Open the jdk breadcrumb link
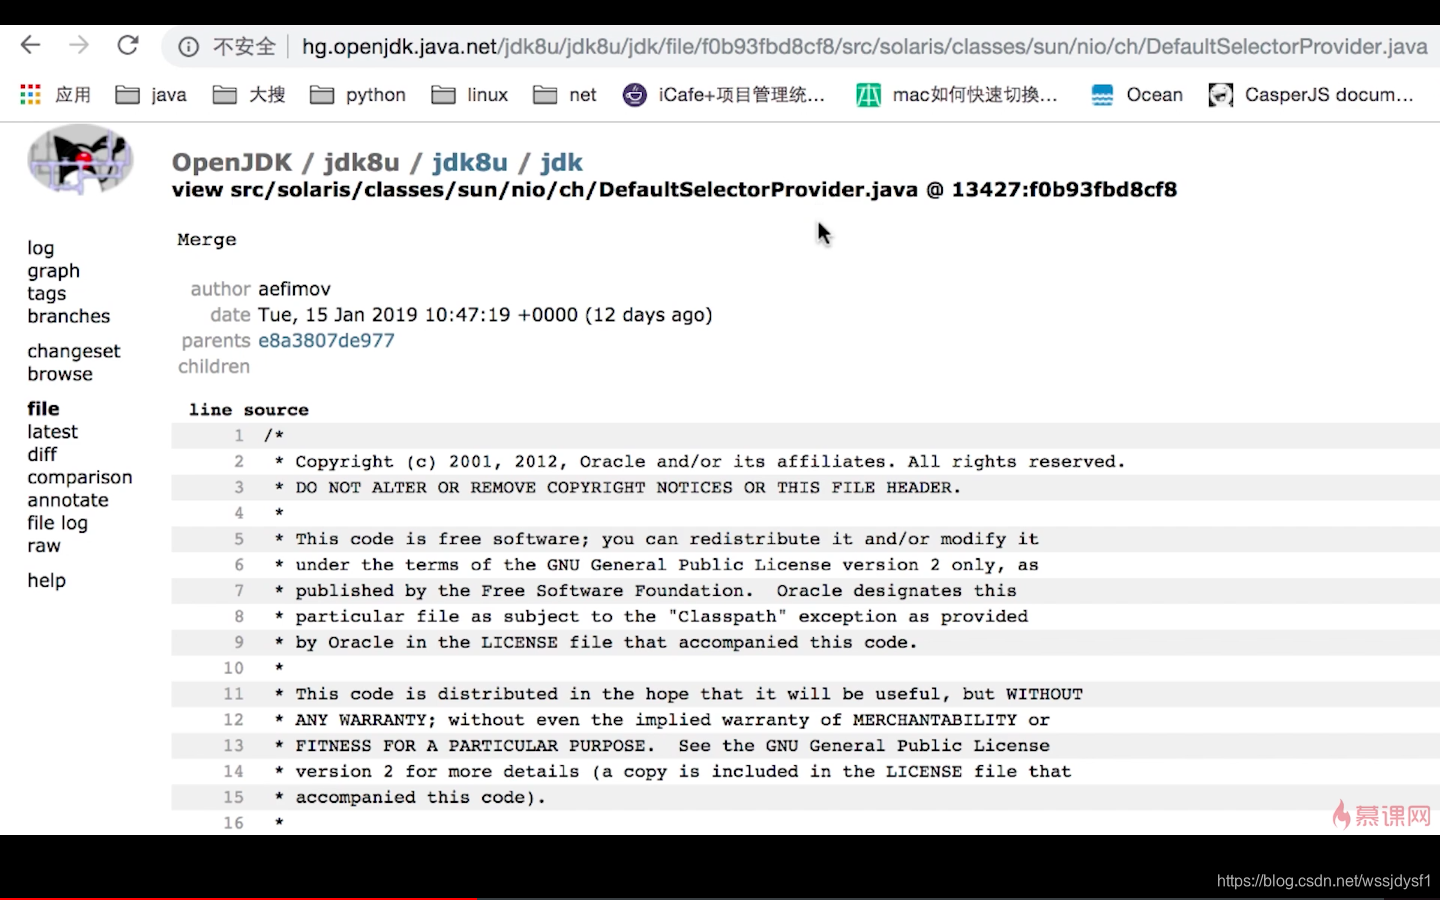 561,162
